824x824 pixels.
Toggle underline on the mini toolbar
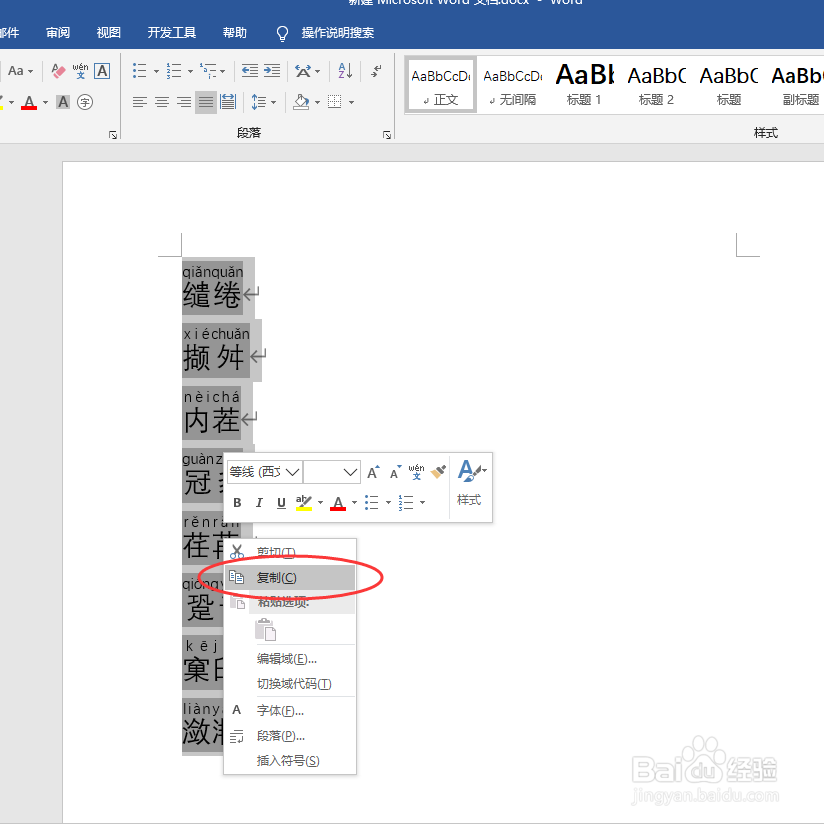tap(281, 501)
